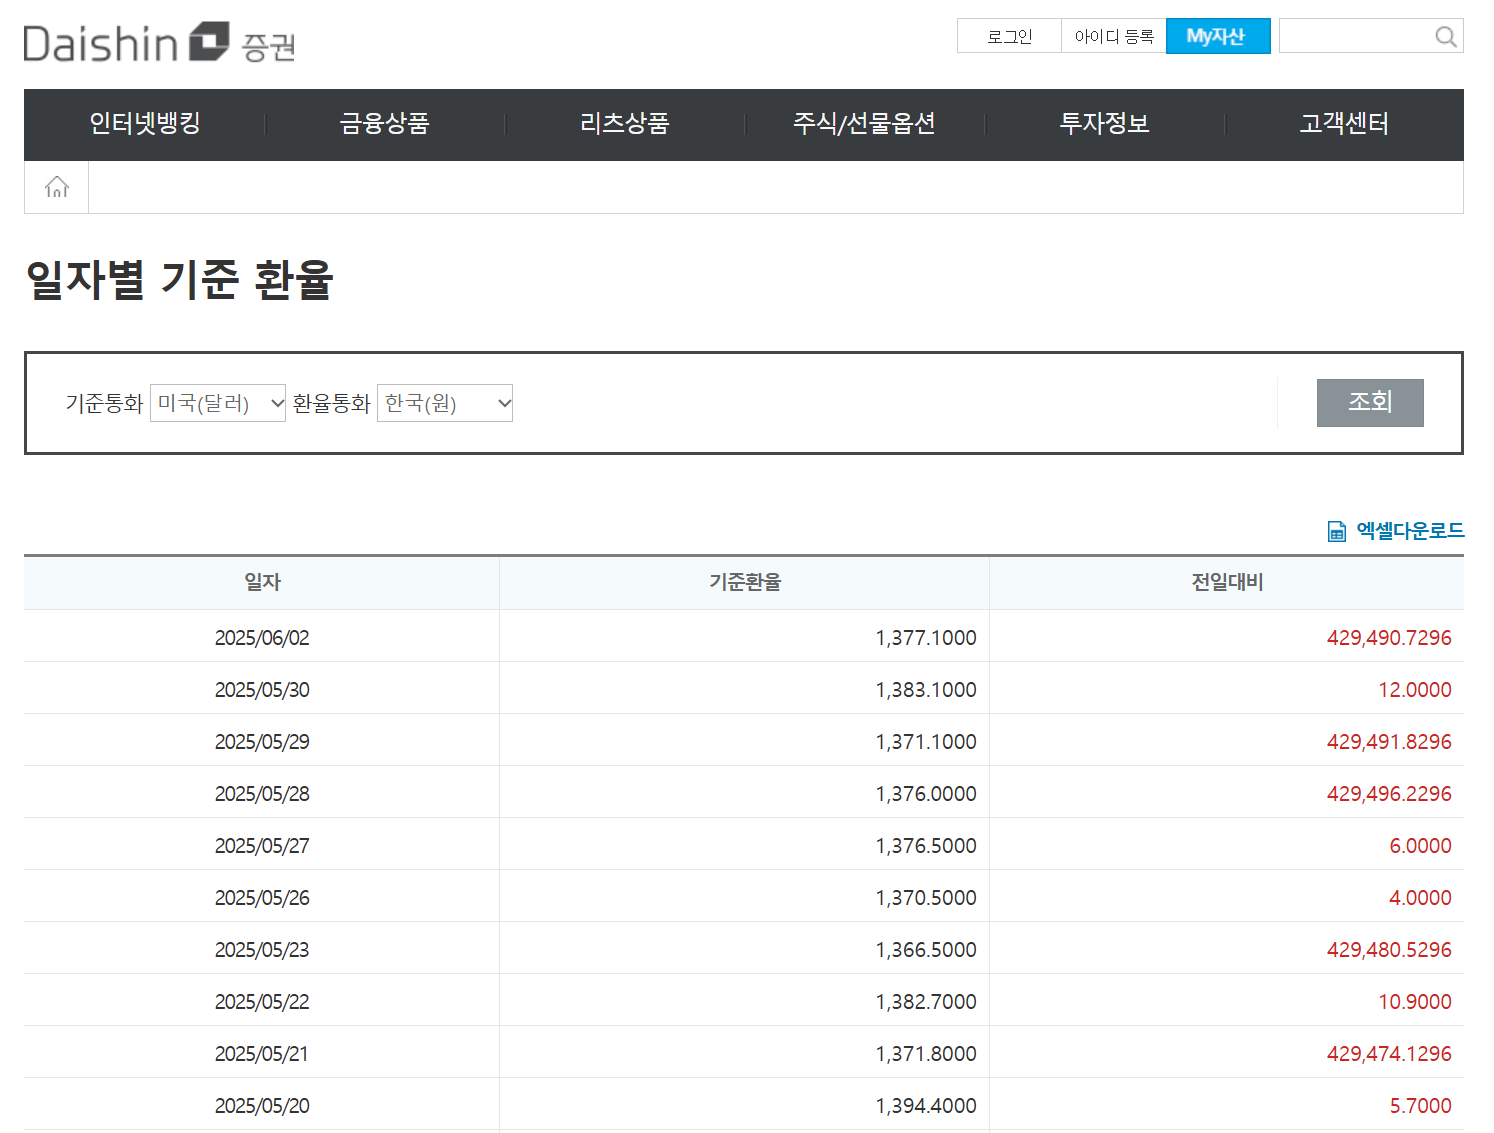This screenshot has width=1494, height=1133.
Task: Open the 금융상품 menu
Action: 384,124
